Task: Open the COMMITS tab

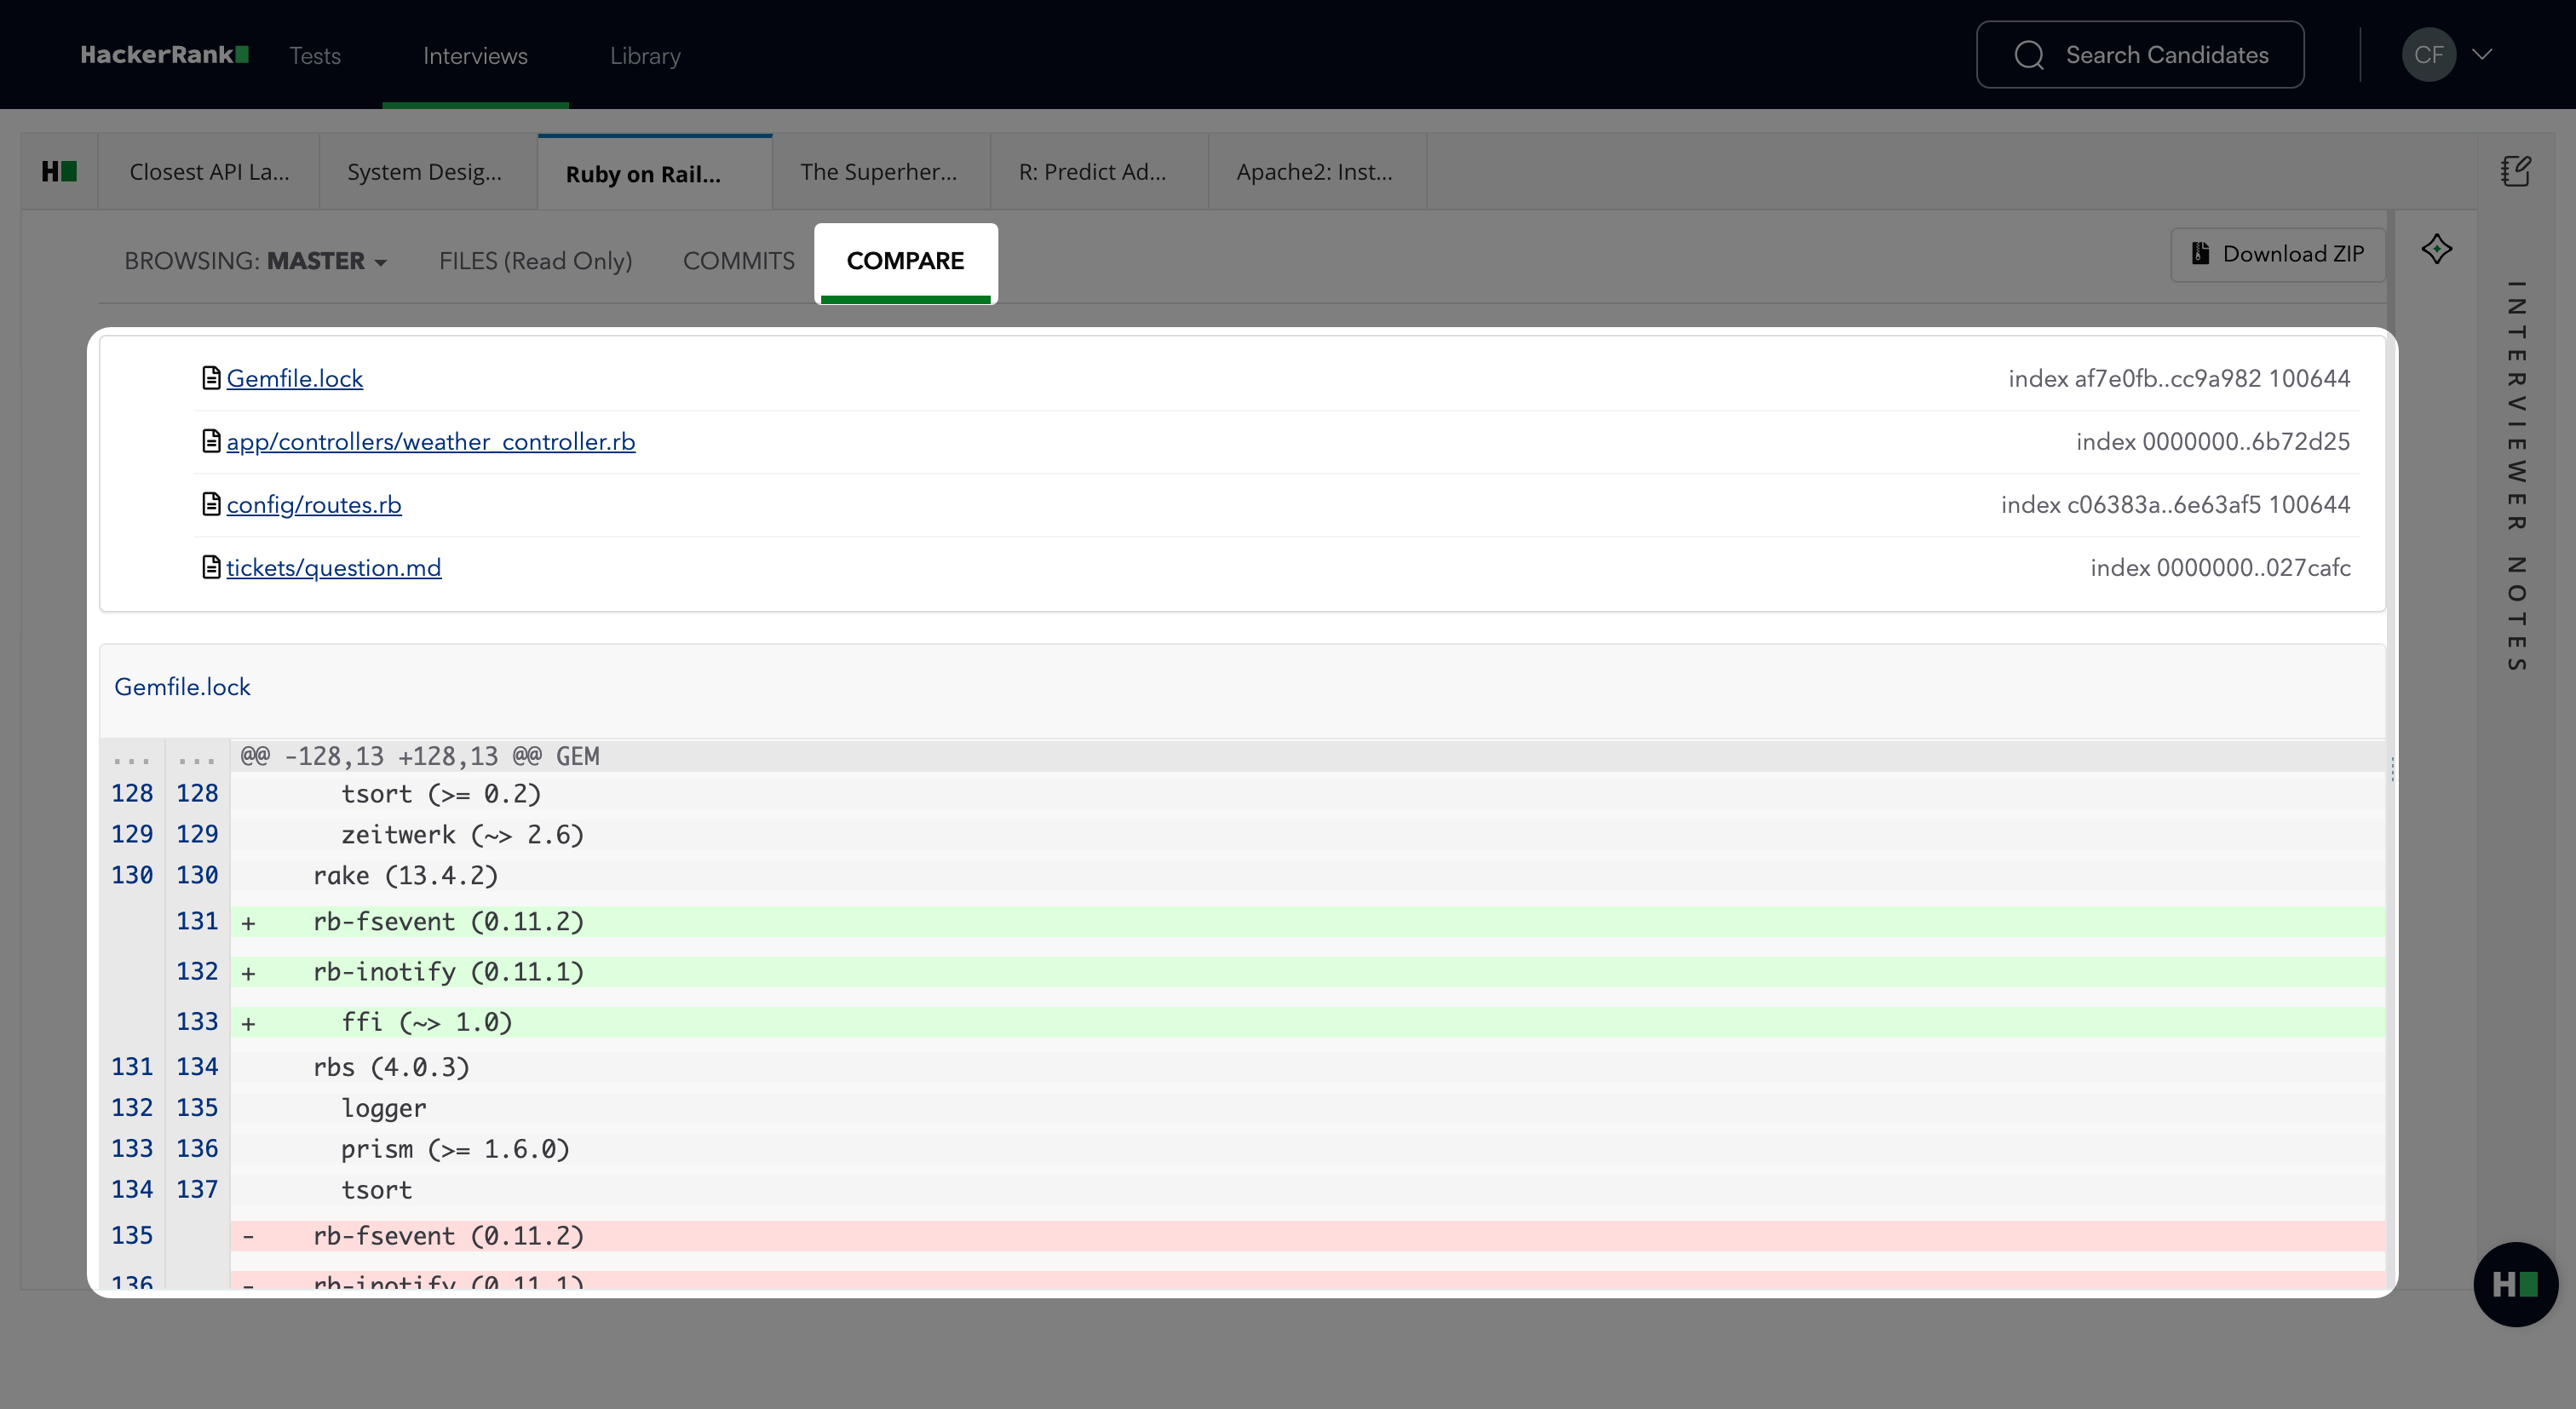Action: click(x=739, y=261)
